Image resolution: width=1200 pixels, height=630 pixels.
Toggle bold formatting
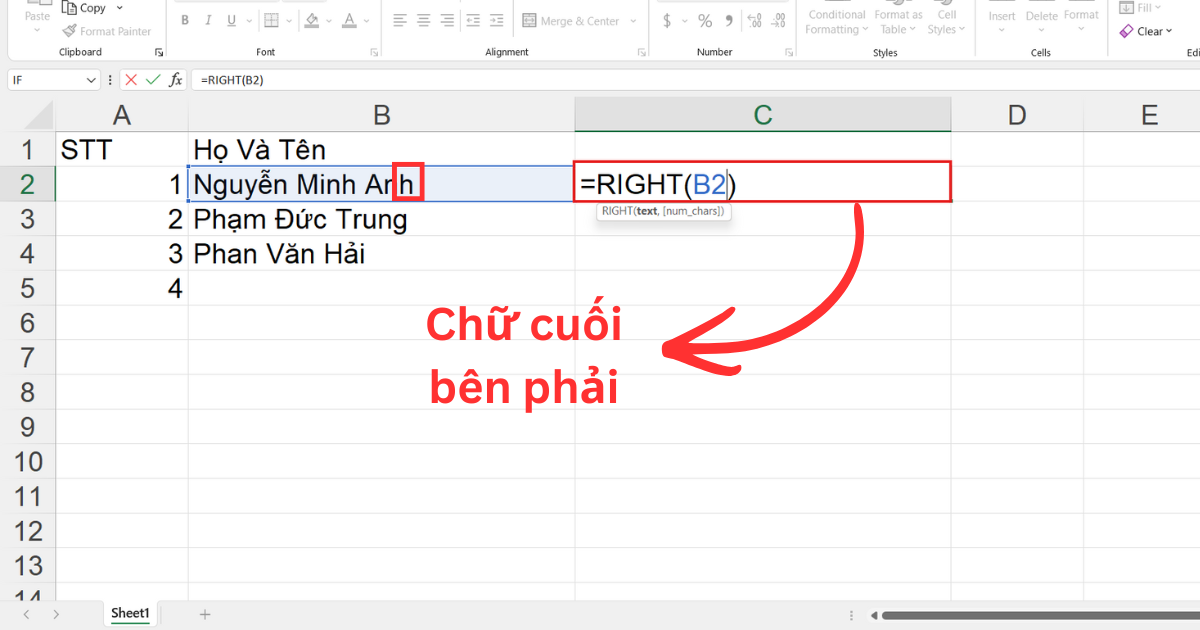click(184, 19)
